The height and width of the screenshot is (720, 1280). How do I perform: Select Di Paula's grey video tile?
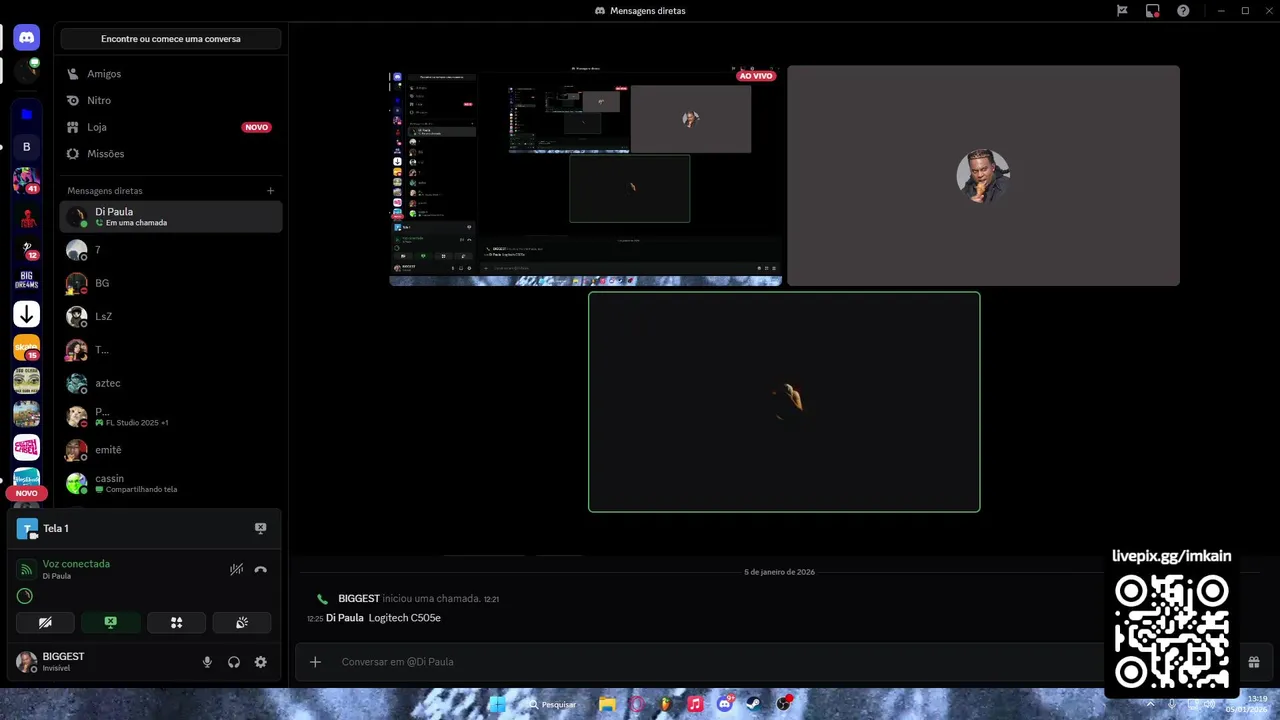pyautogui.click(x=983, y=176)
